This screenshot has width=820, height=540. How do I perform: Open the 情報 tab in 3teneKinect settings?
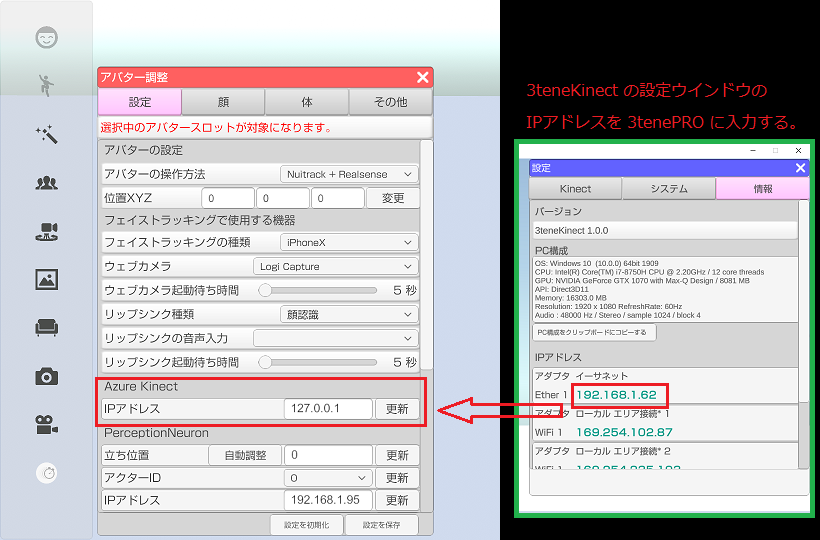(x=762, y=189)
